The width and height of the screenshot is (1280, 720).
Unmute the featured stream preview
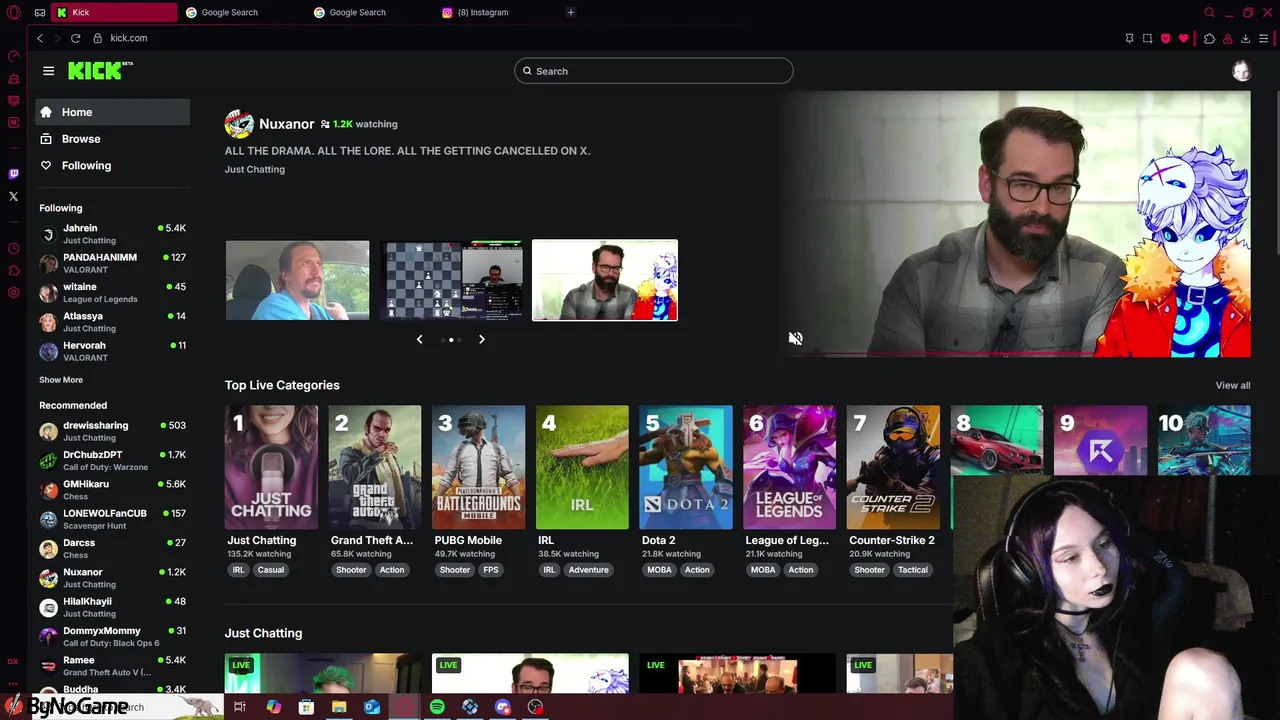[x=795, y=339]
